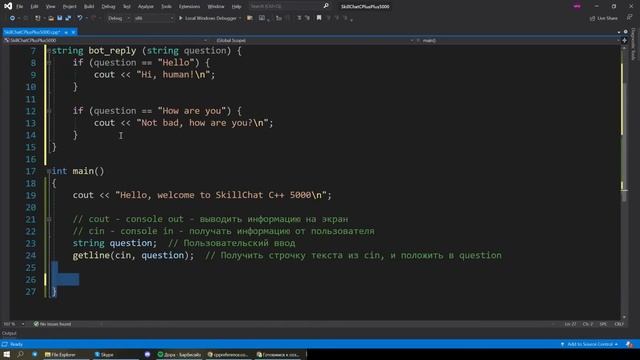Open the Tools menu
This screenshot has height=360, width=640.
click(x=166, y=7)
